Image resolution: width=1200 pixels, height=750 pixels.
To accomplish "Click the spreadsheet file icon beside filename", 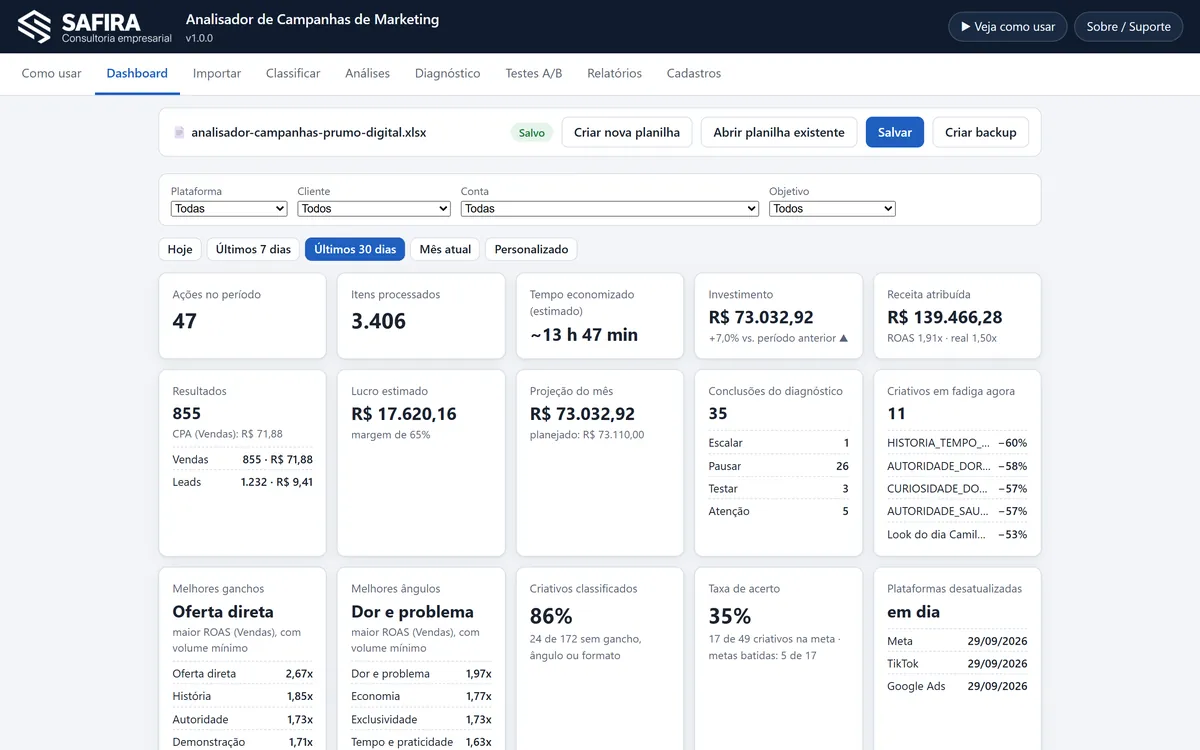I will coord(179,132).
